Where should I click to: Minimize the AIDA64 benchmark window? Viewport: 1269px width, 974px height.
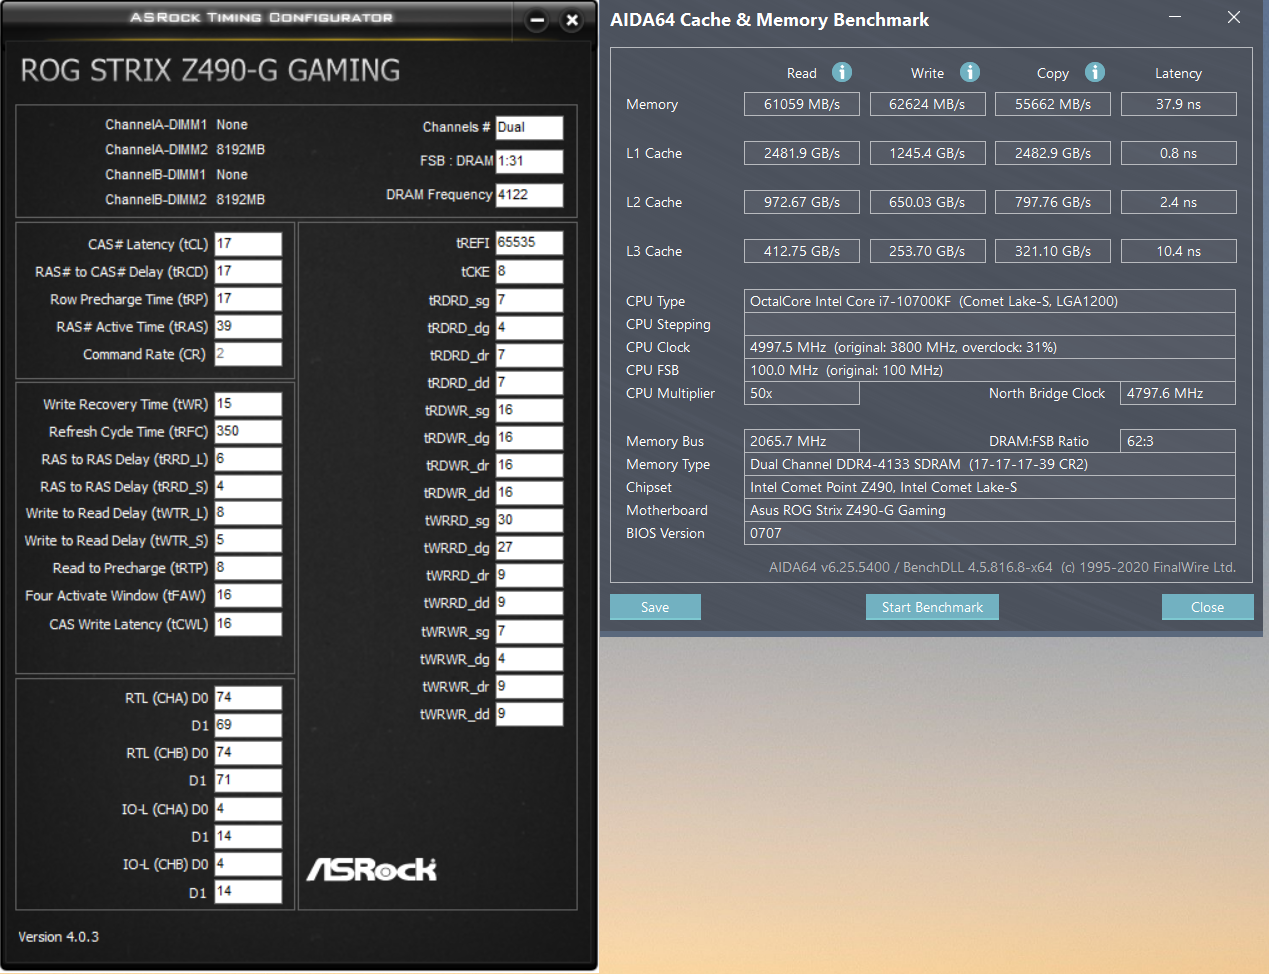(1175, 17)
